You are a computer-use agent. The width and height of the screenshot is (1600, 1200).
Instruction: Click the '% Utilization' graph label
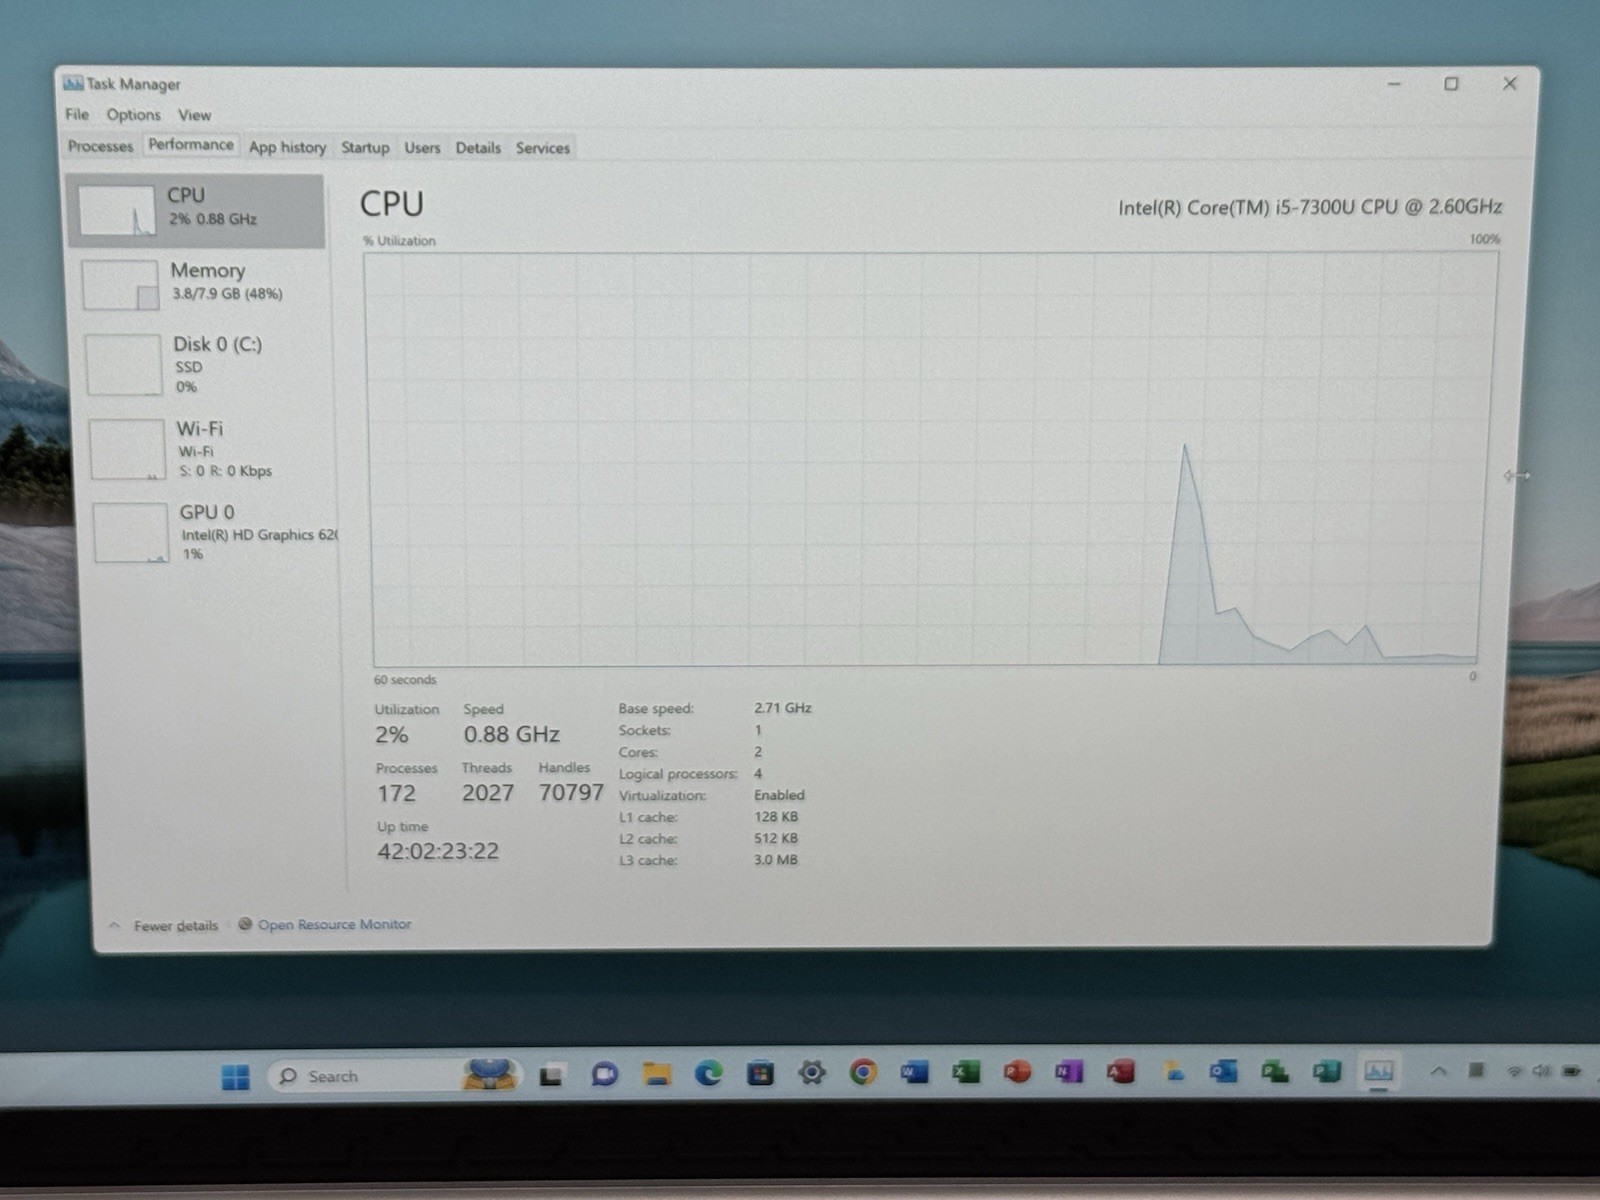[x=399, y=241]
